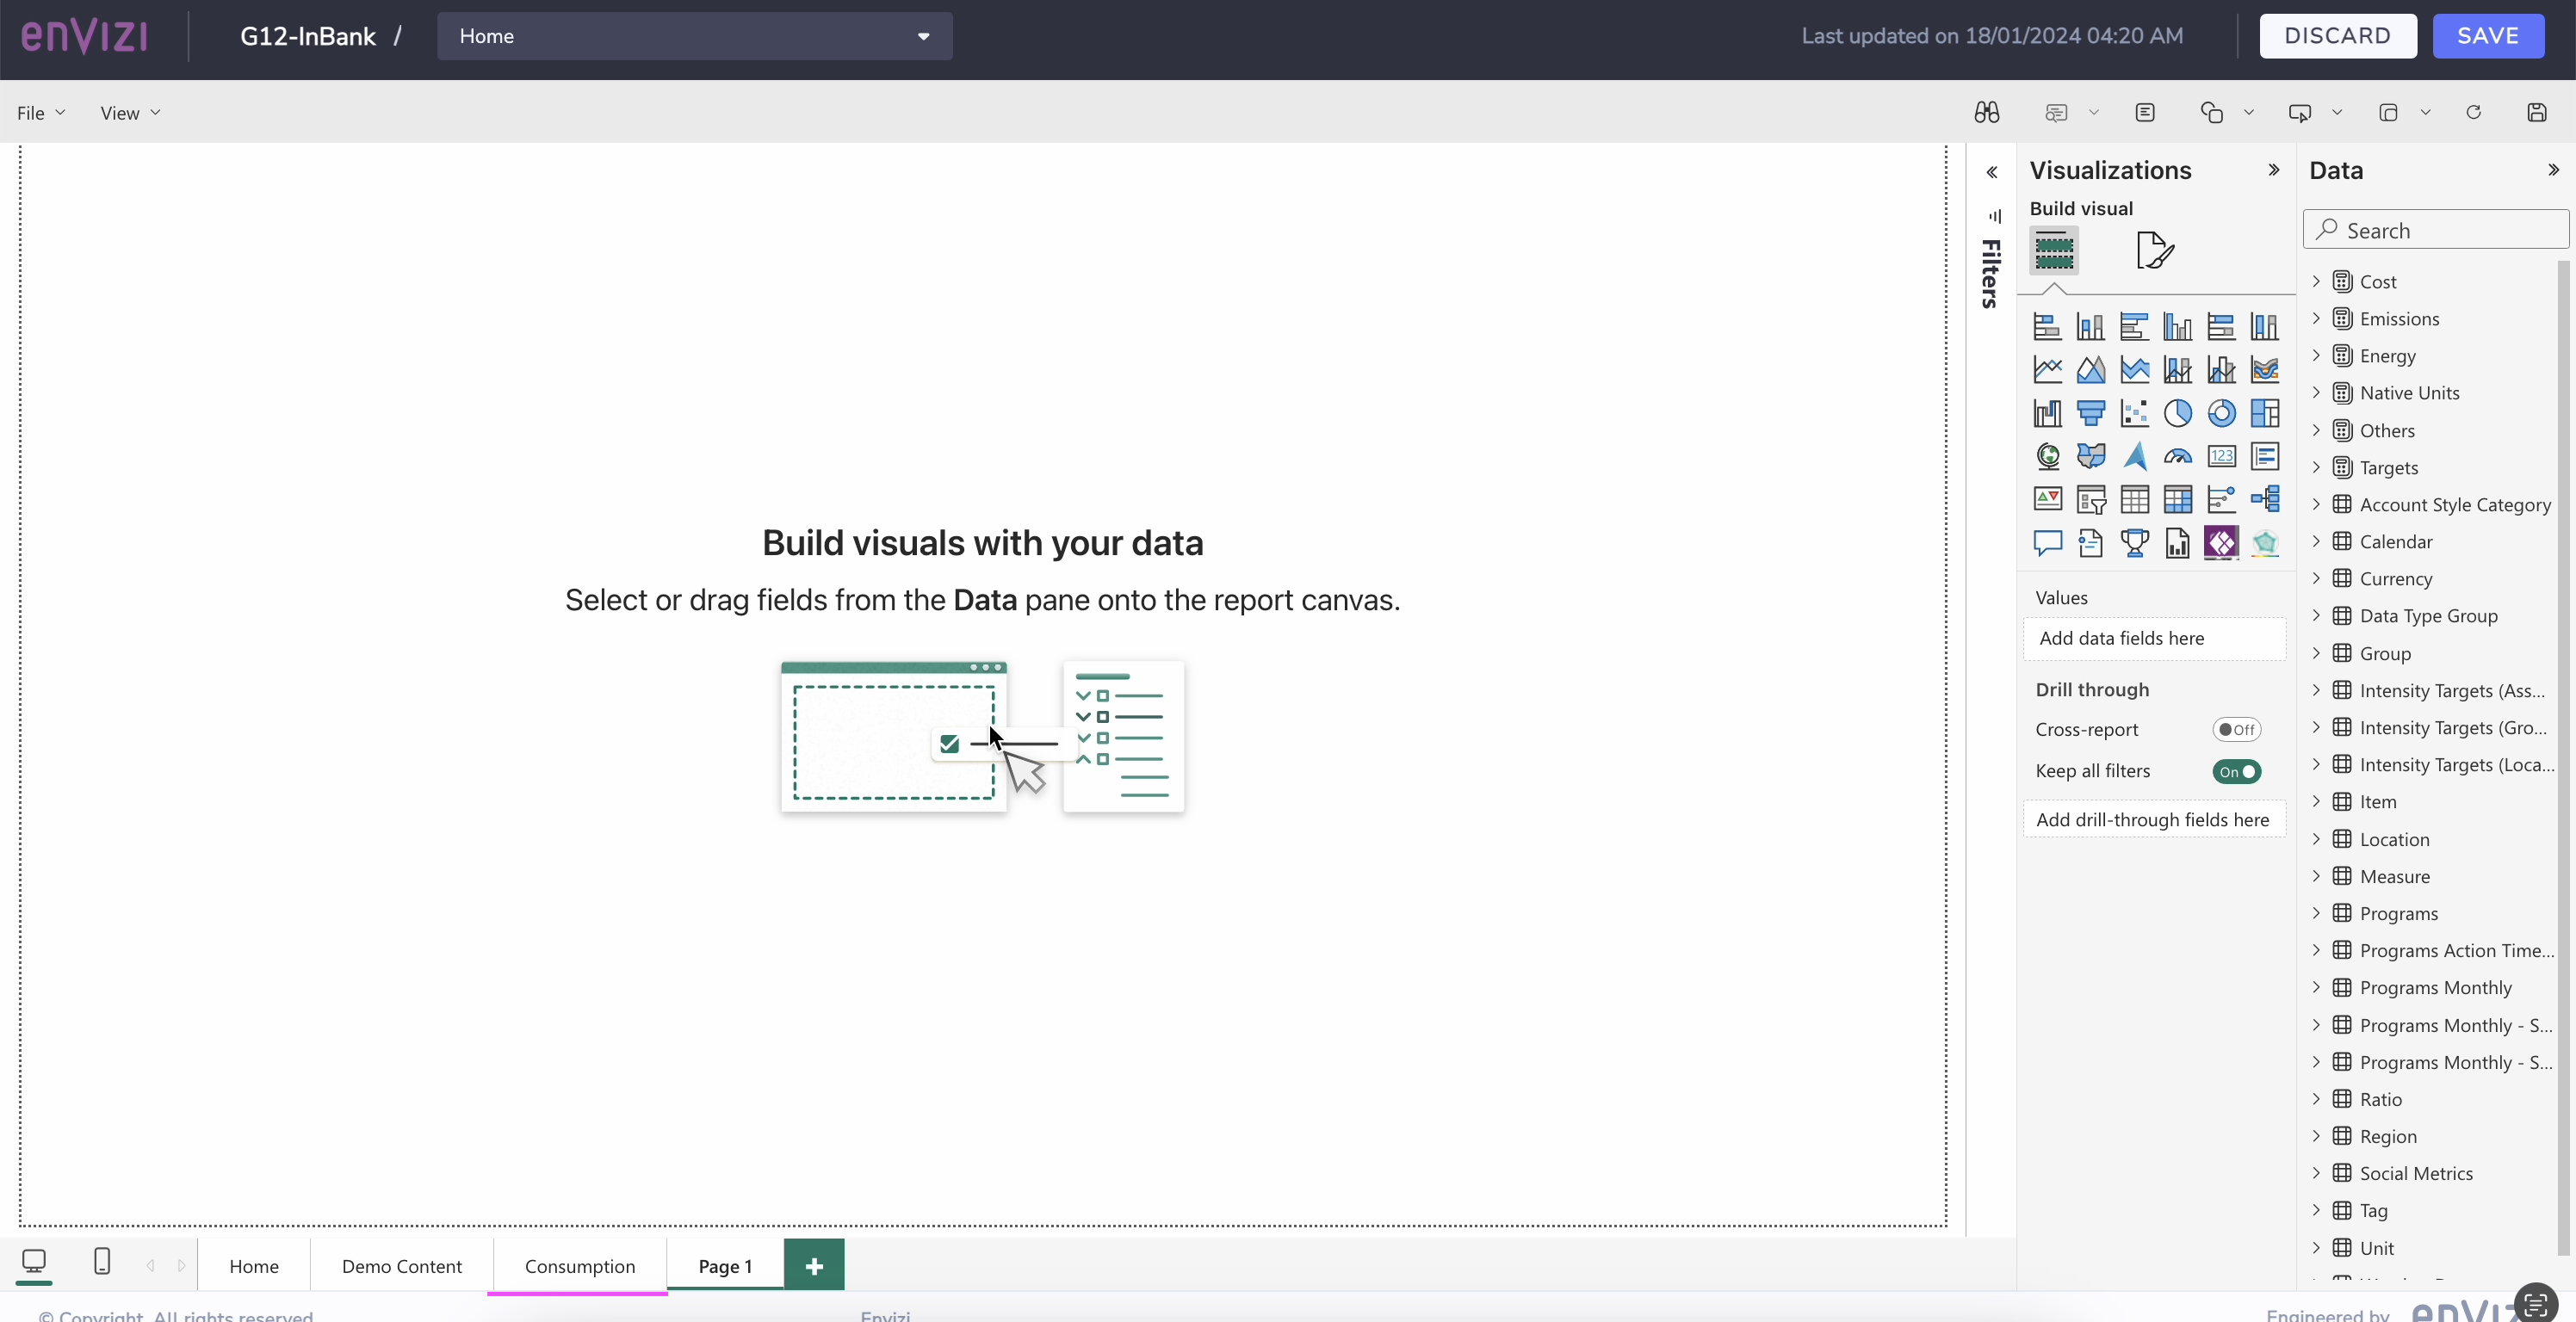
Task: Click the SAVE button
Action: [x=2488, y=36]
